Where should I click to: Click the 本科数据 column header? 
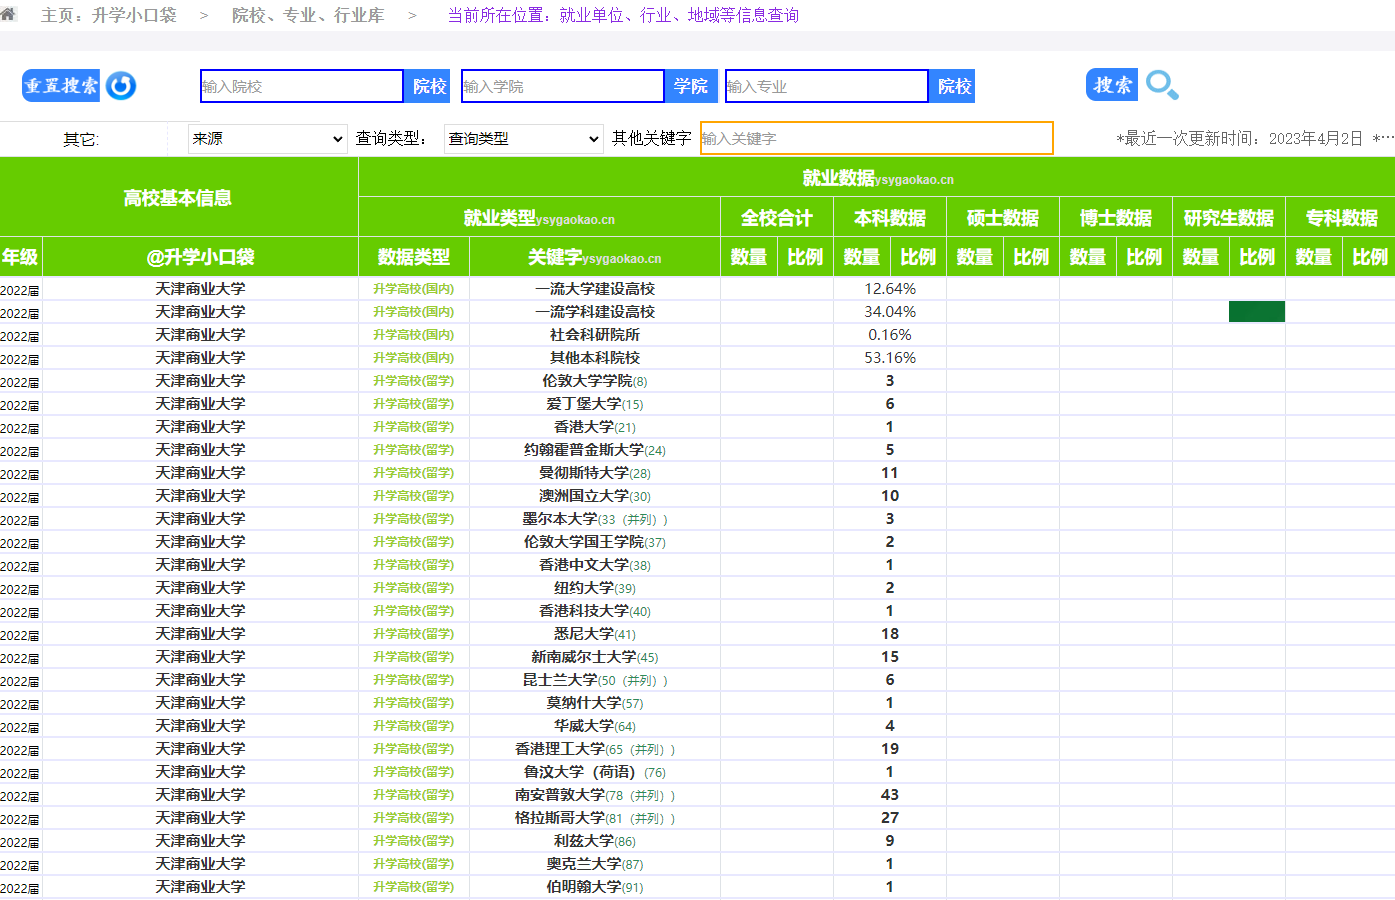(889, 218)
